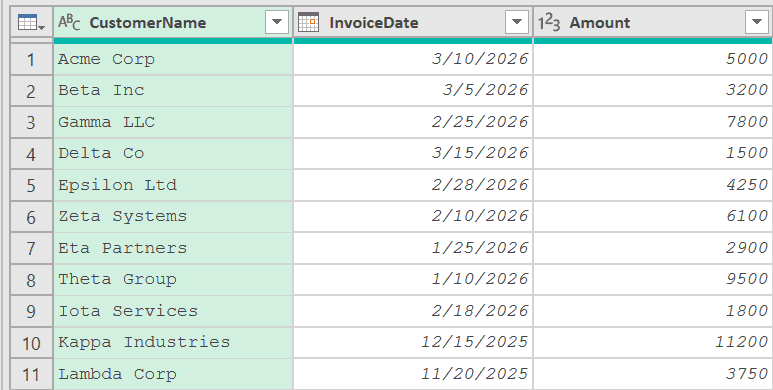Click the 1/25/2026 date cell

click(x=413, y=248)
